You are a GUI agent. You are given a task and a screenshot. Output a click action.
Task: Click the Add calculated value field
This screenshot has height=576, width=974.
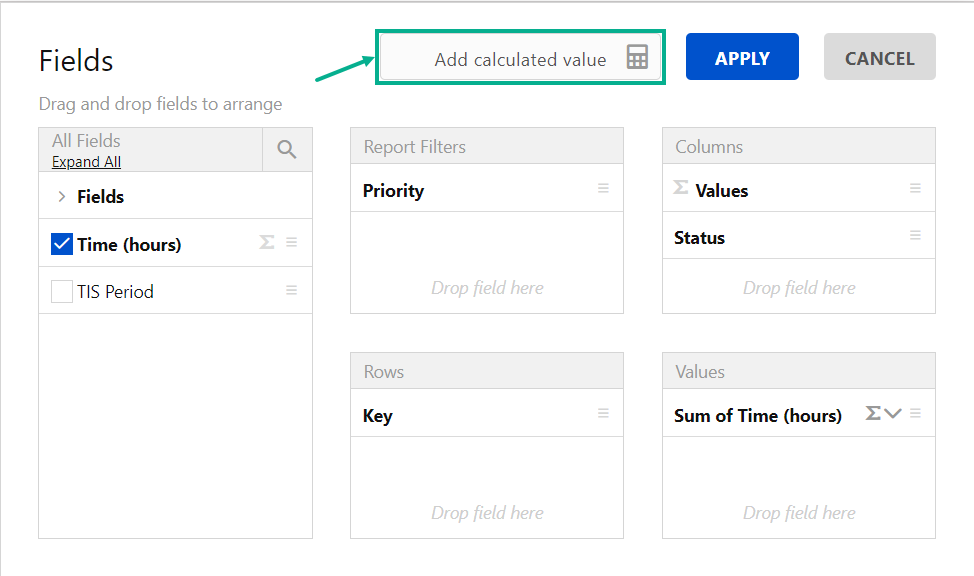pyautogui.click(x=519, y=59)
